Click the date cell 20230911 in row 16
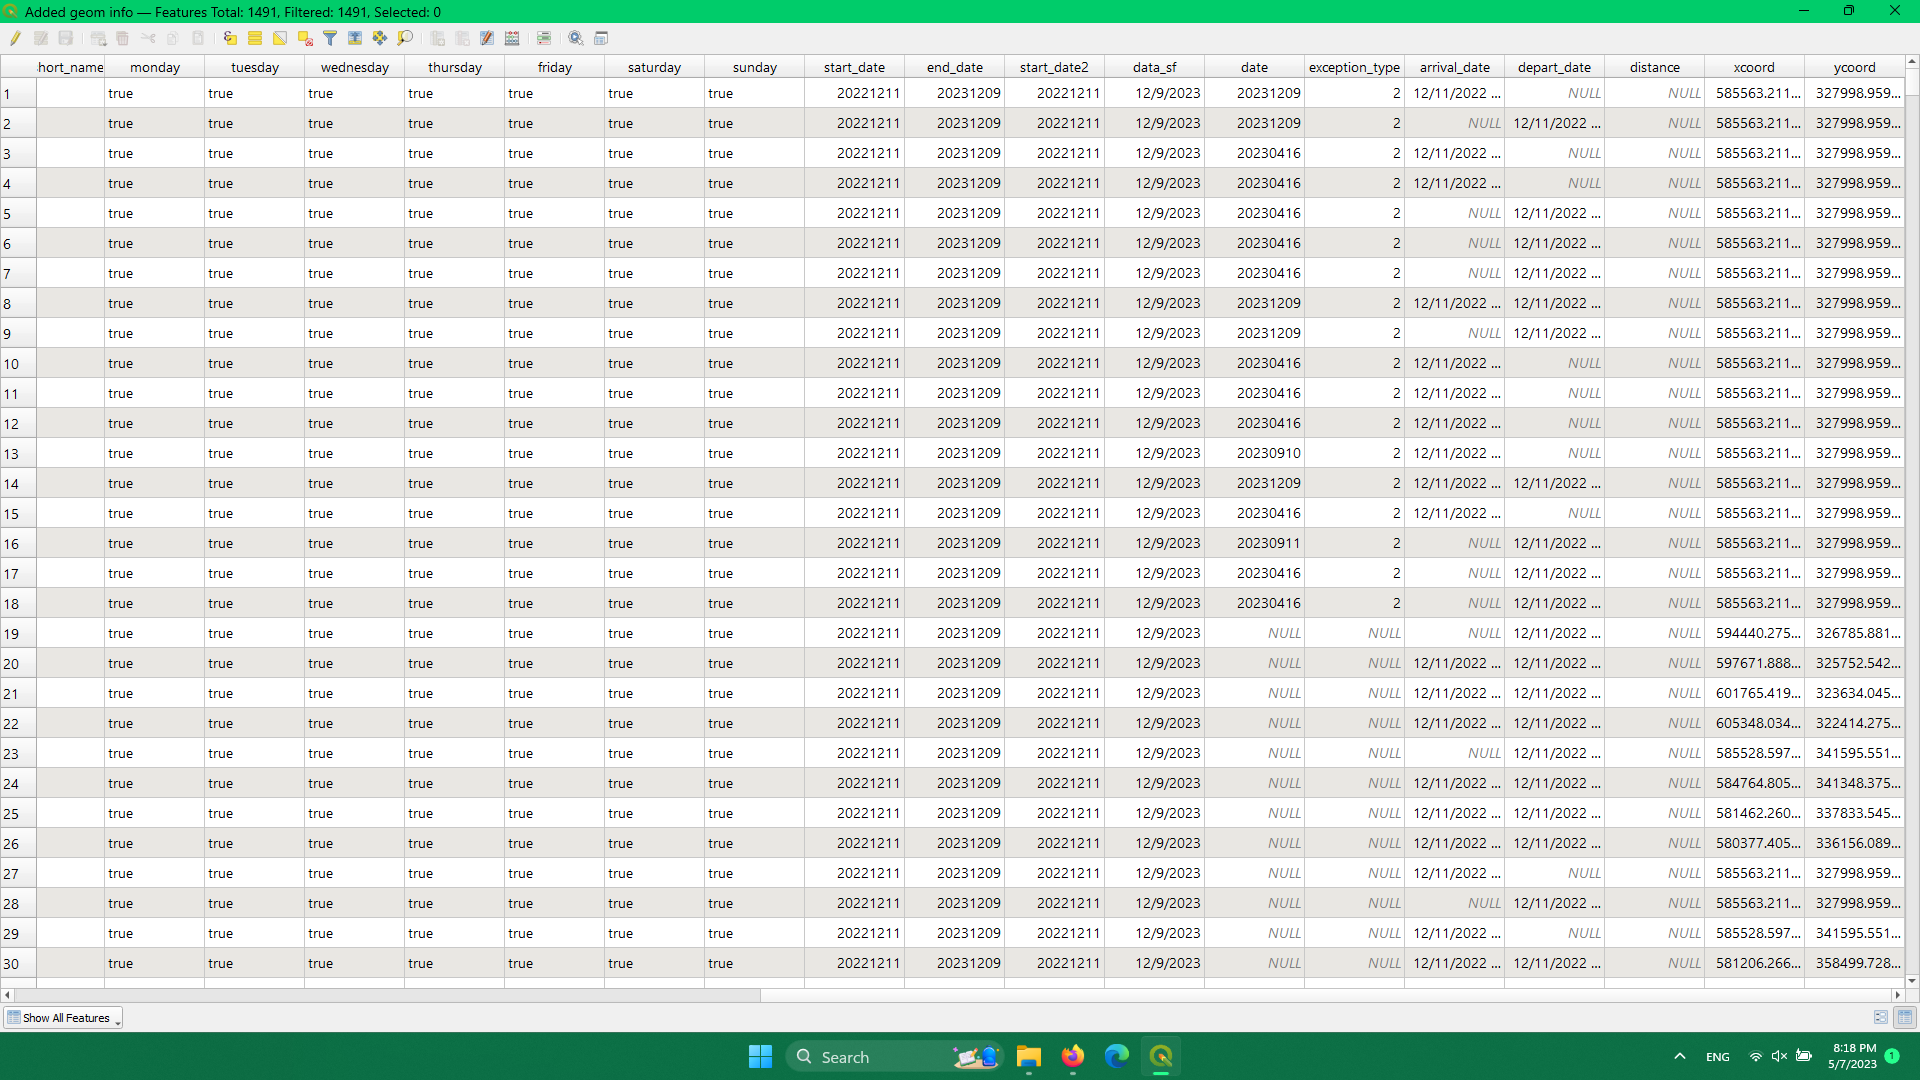Screen dimensions: 1920x1080 (1255, 543)
